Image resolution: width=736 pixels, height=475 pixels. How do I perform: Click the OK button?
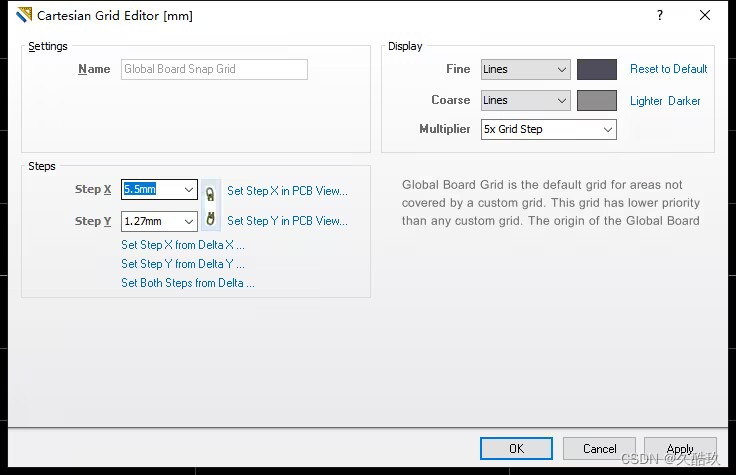[x=516, y=449]
